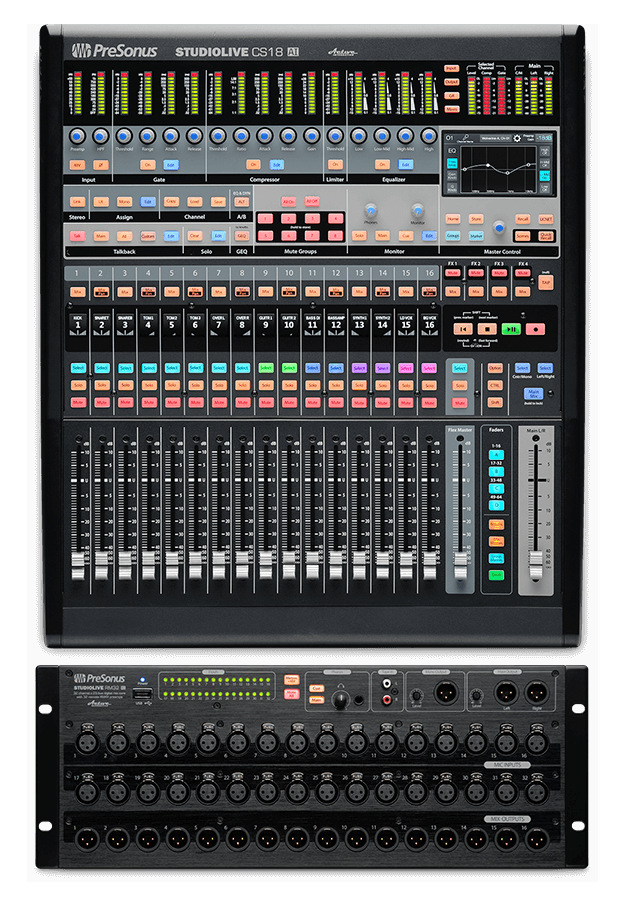Viewport: 625px width, 915px height.
Task: Open the Compressor Edit button
Action: coord(276,165)
